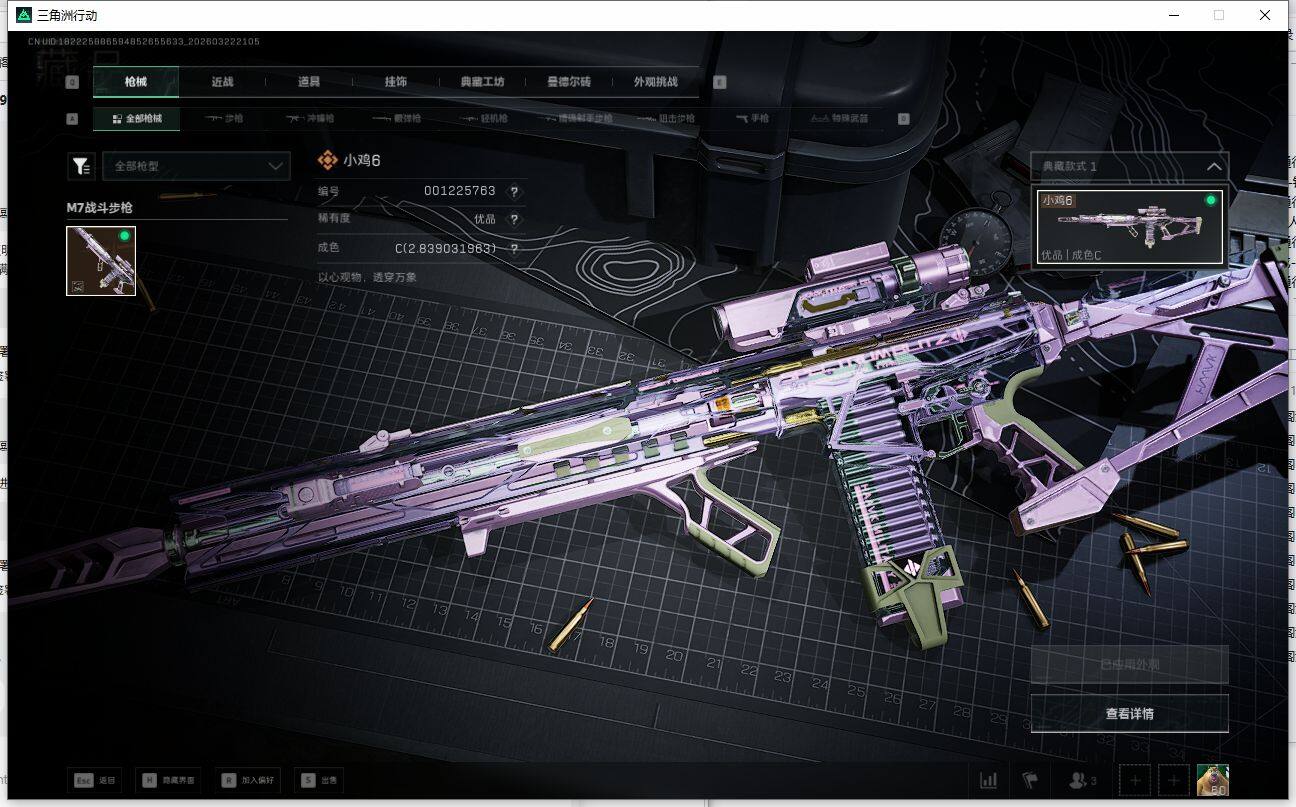Show help for 稀有度 rarity

[x=514, y=219]
